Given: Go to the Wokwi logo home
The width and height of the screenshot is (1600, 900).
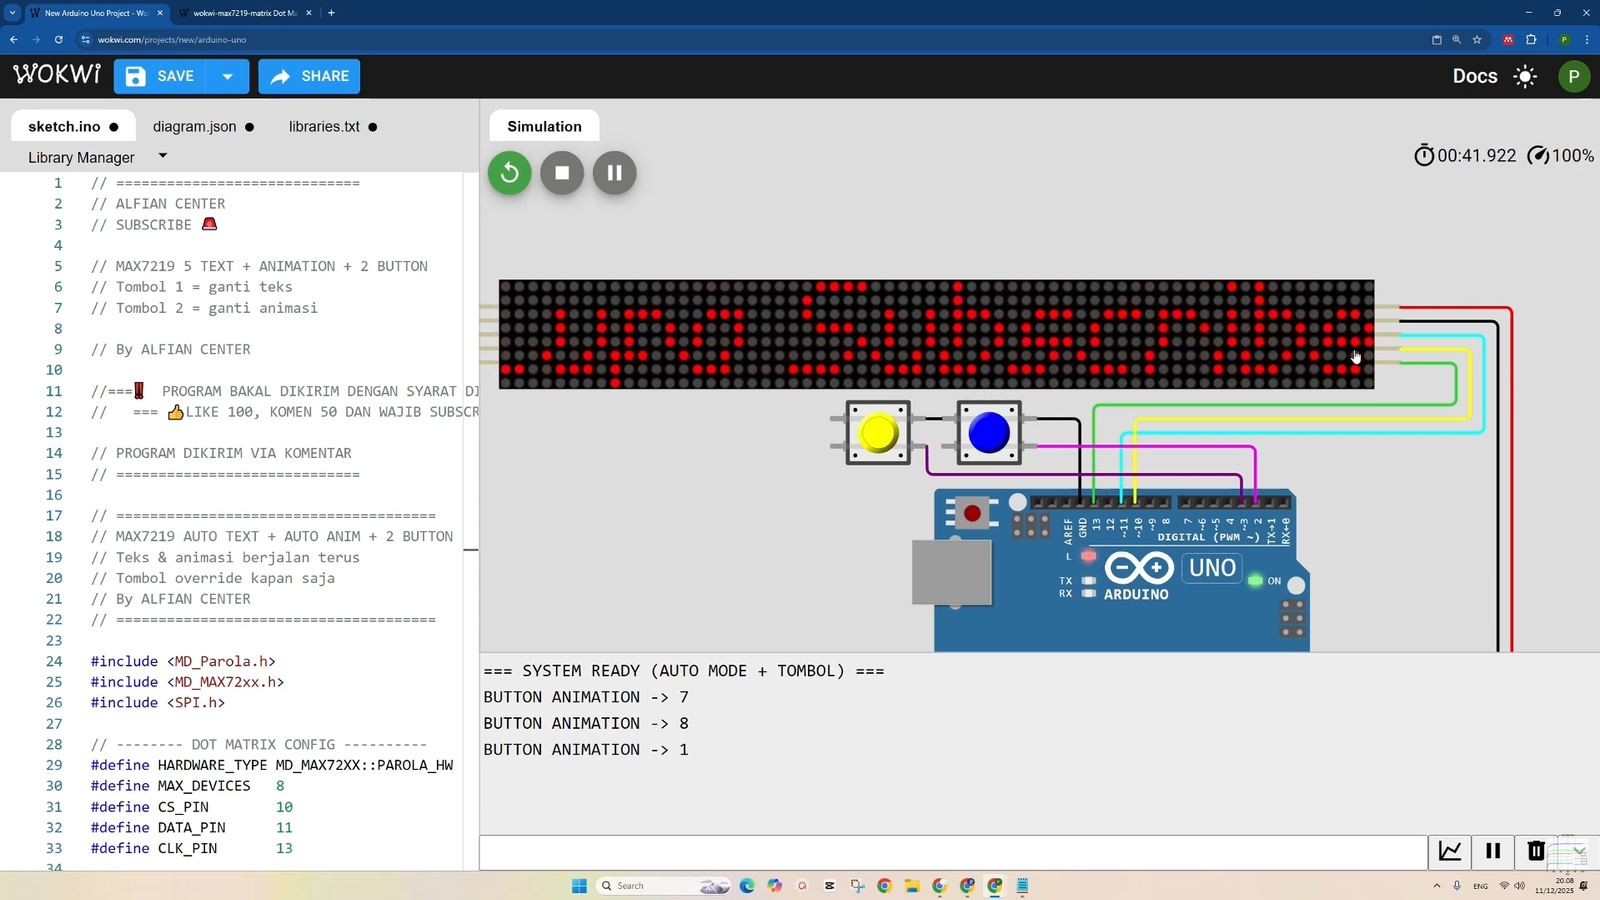Looking at the screenshot, I should [57, 75].
